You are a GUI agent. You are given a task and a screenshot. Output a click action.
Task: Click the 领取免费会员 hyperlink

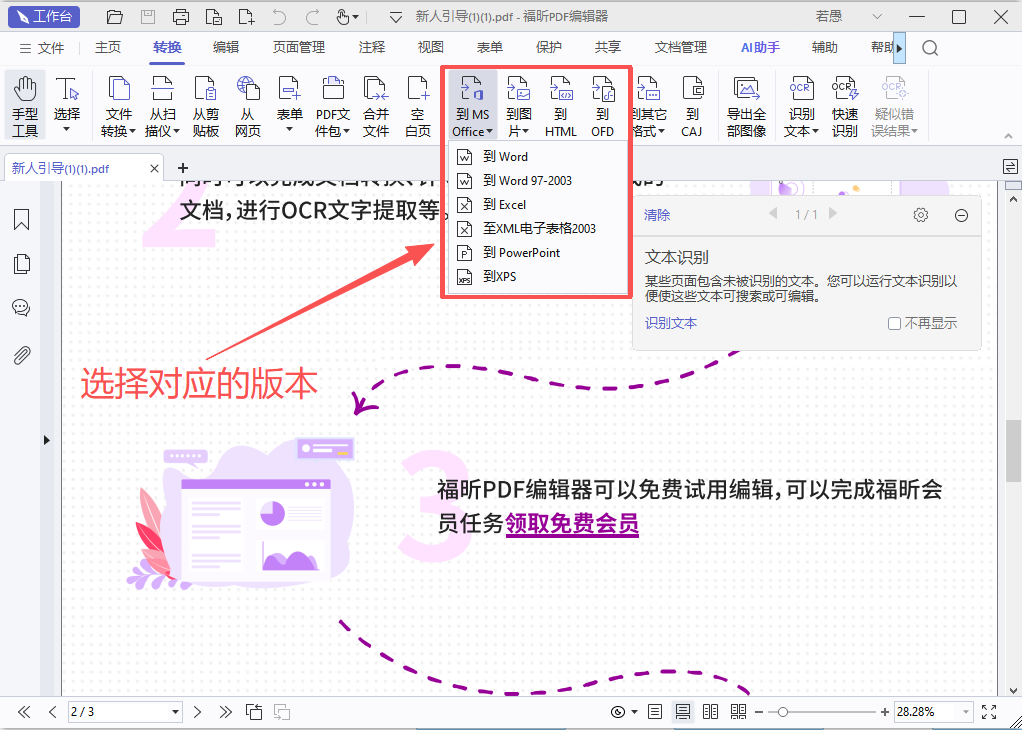[x=572, y=523]
